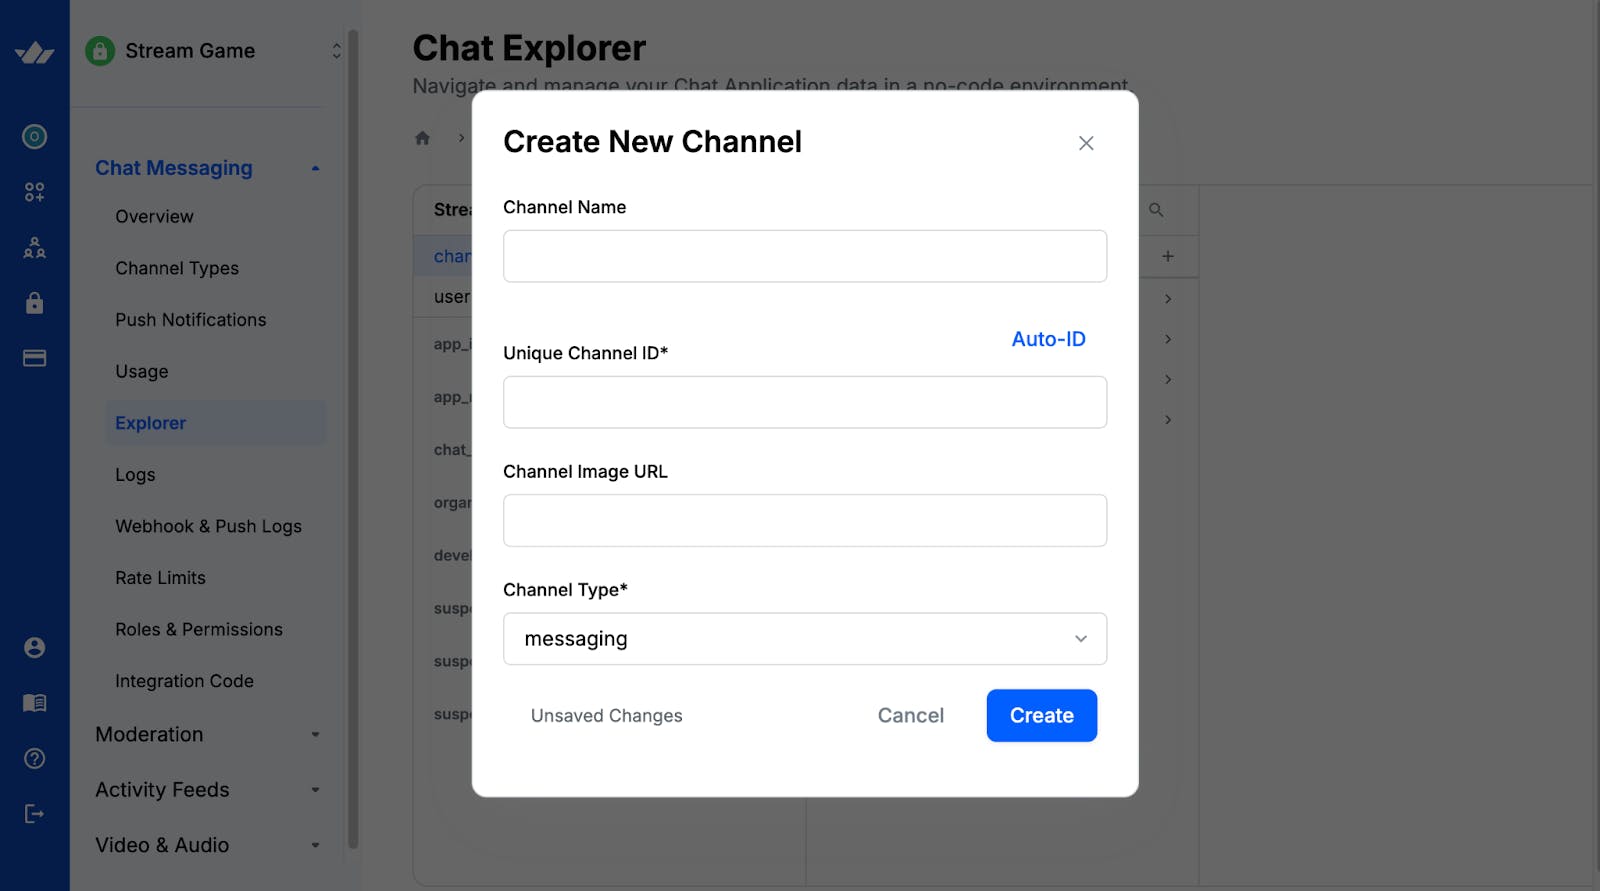1600x891 pixels.
Task: Open the lock security icon in left rail
Action: point(34,303)
